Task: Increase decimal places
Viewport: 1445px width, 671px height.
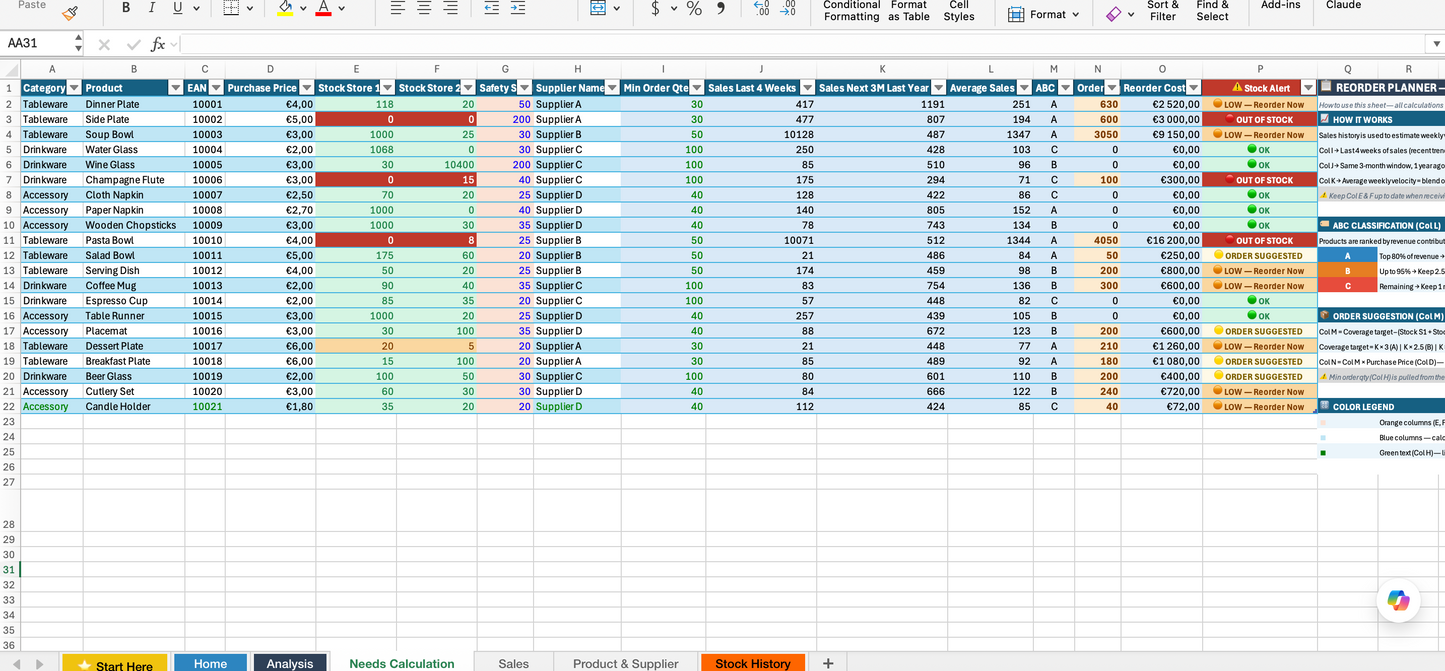Action: pos(762,8)
